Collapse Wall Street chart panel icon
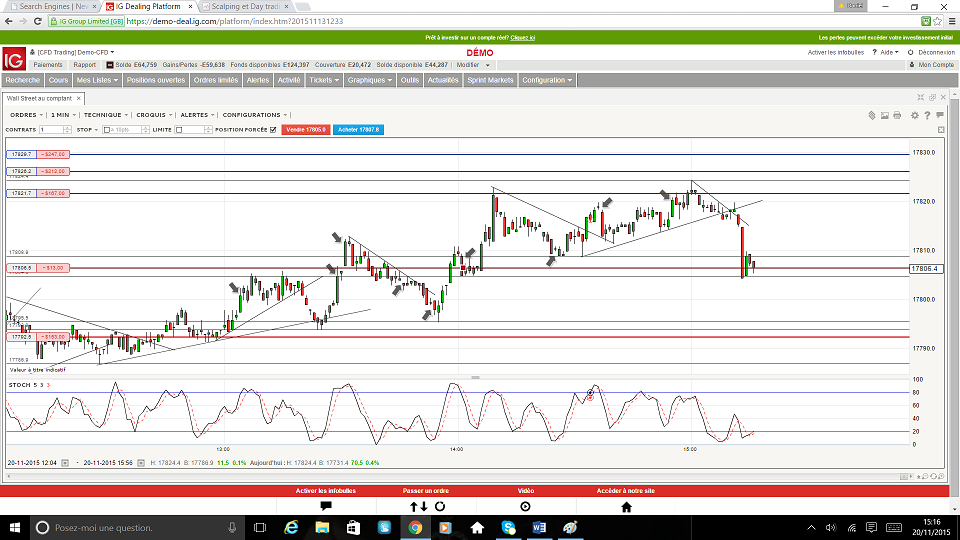 click(921, 97)
